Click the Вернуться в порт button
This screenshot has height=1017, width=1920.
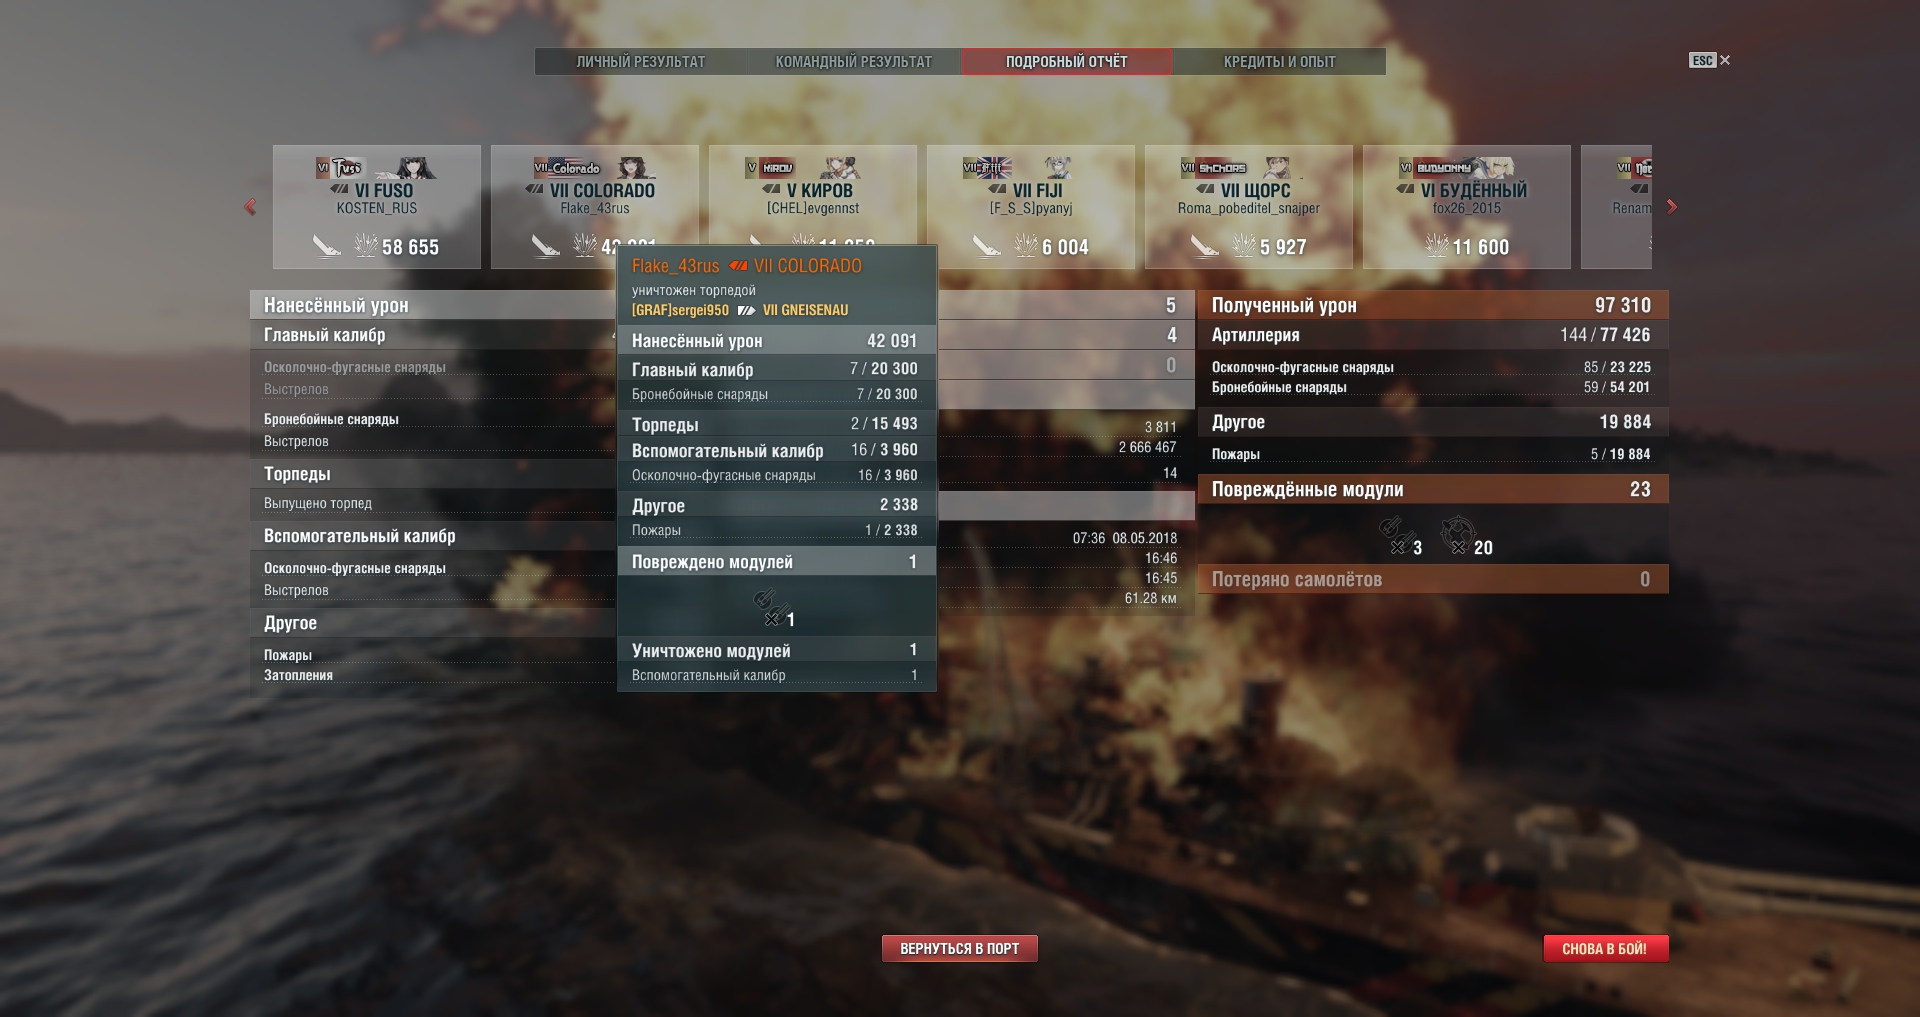(x=960, y=948)
